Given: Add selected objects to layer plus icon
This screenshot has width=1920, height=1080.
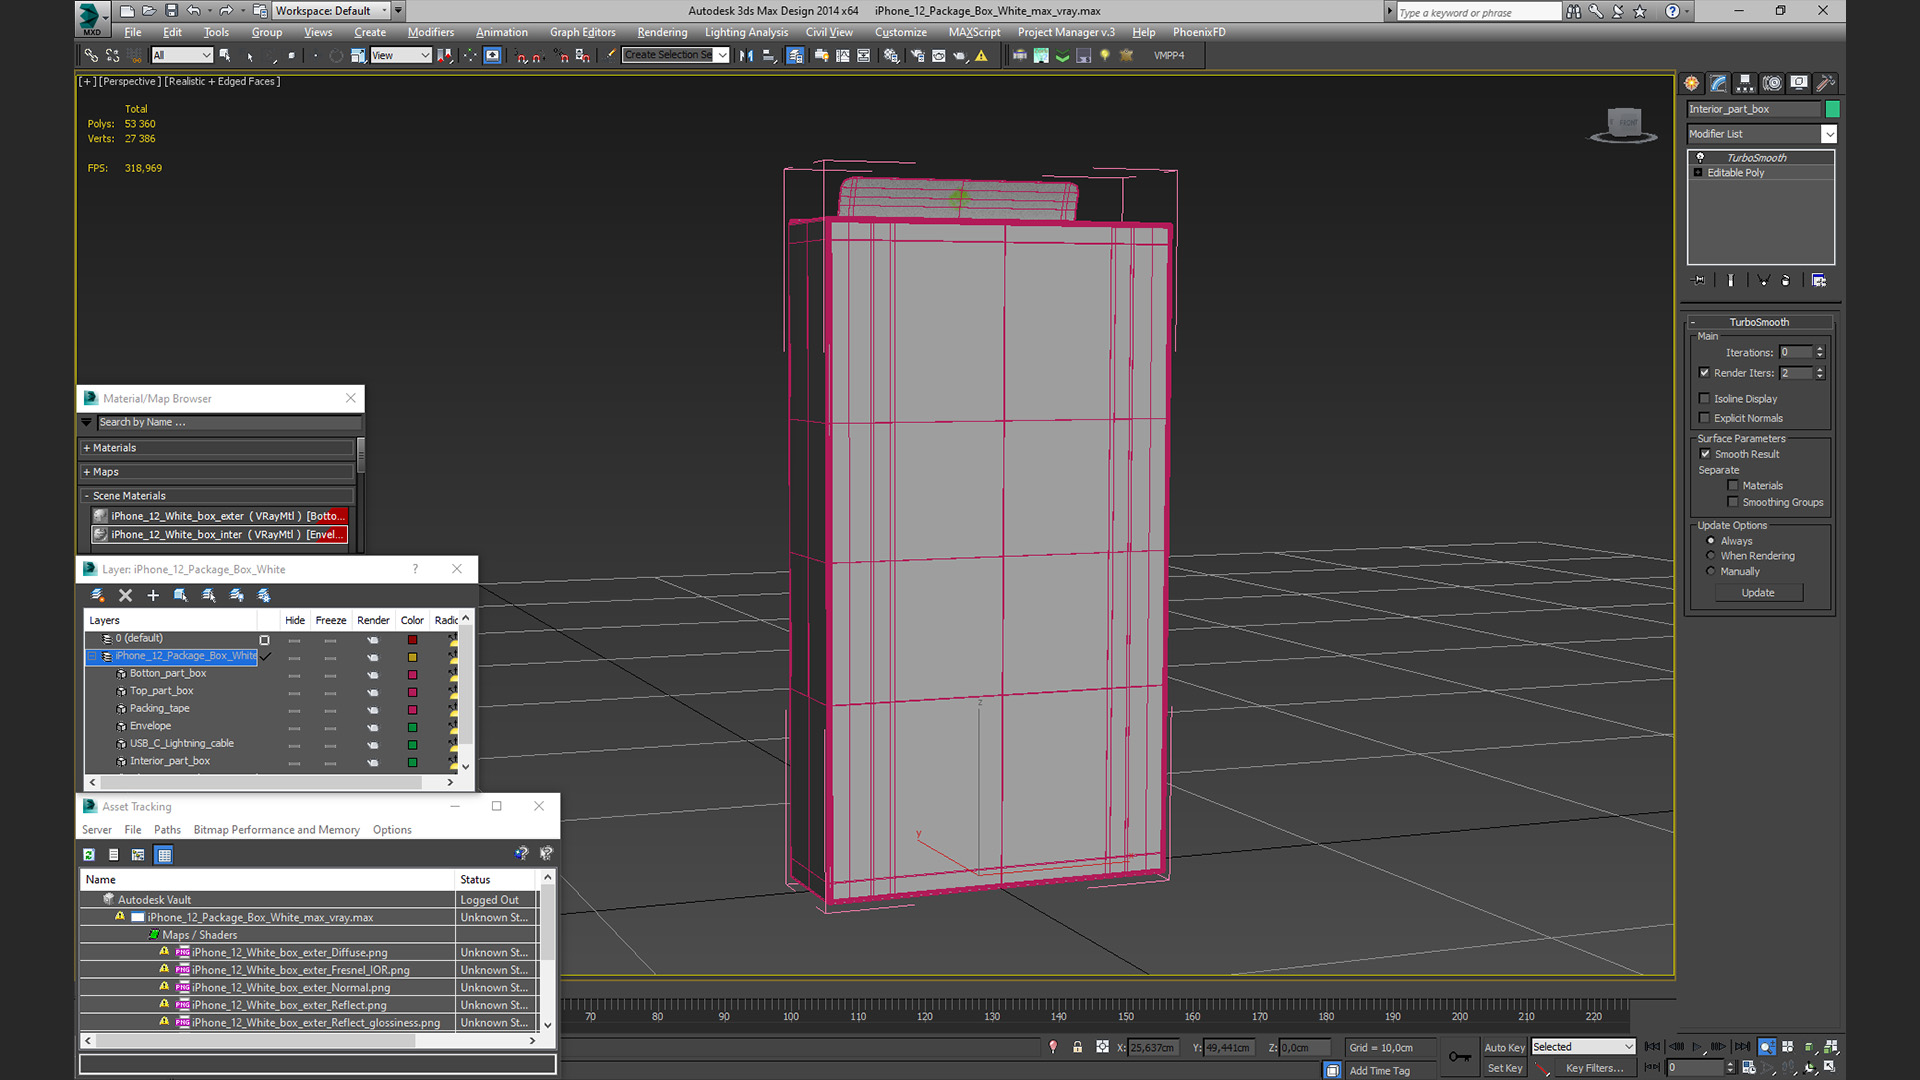Looking at the screenshot, I should pyautogui.click(x=153, y=595).
